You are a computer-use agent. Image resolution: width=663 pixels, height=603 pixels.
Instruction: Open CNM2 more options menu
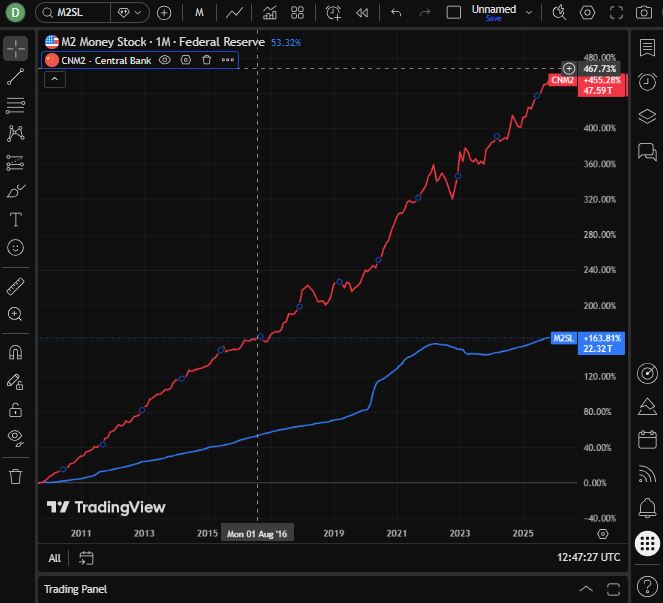point(227,60)
